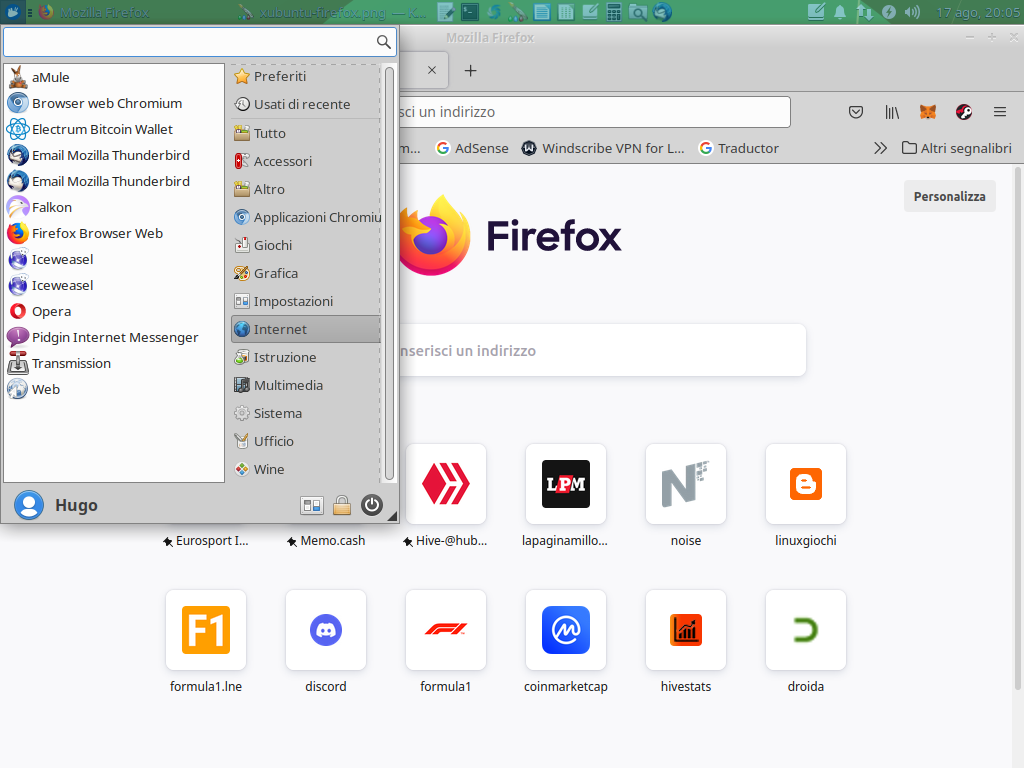Open the Impostazioni category

coord(306,302)
